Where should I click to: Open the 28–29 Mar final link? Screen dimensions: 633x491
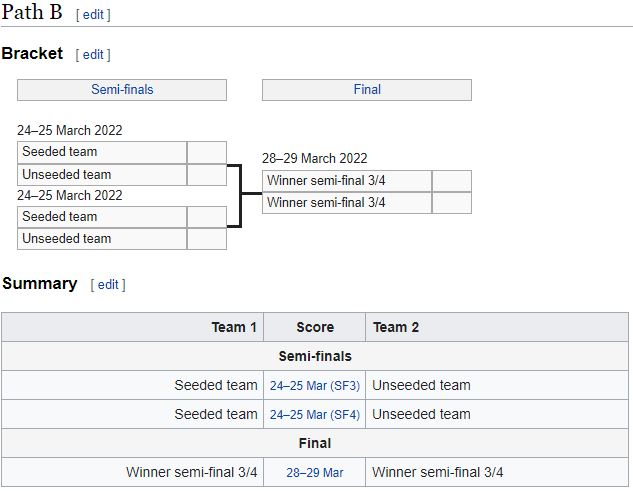pos(315,472)
